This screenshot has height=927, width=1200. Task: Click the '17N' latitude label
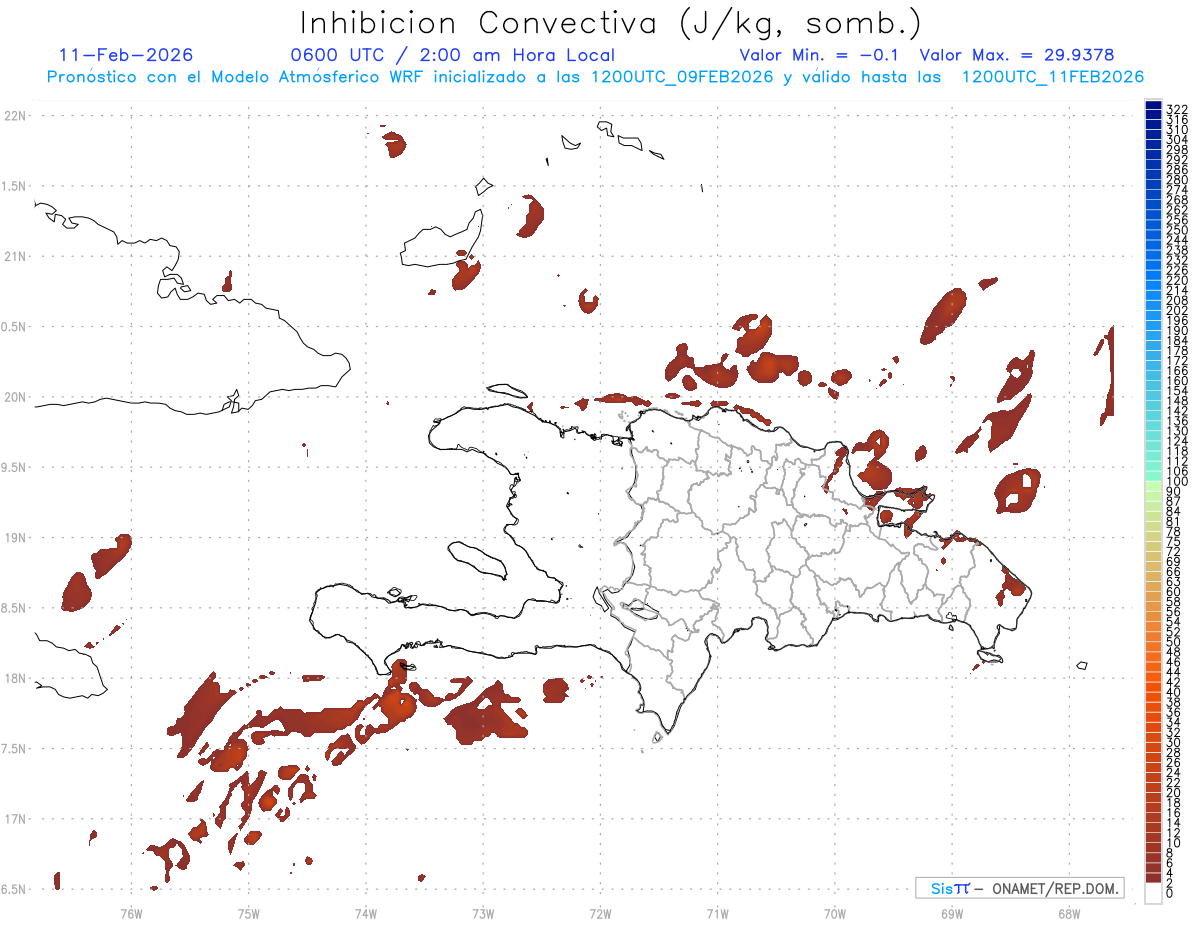coord(14,819)
